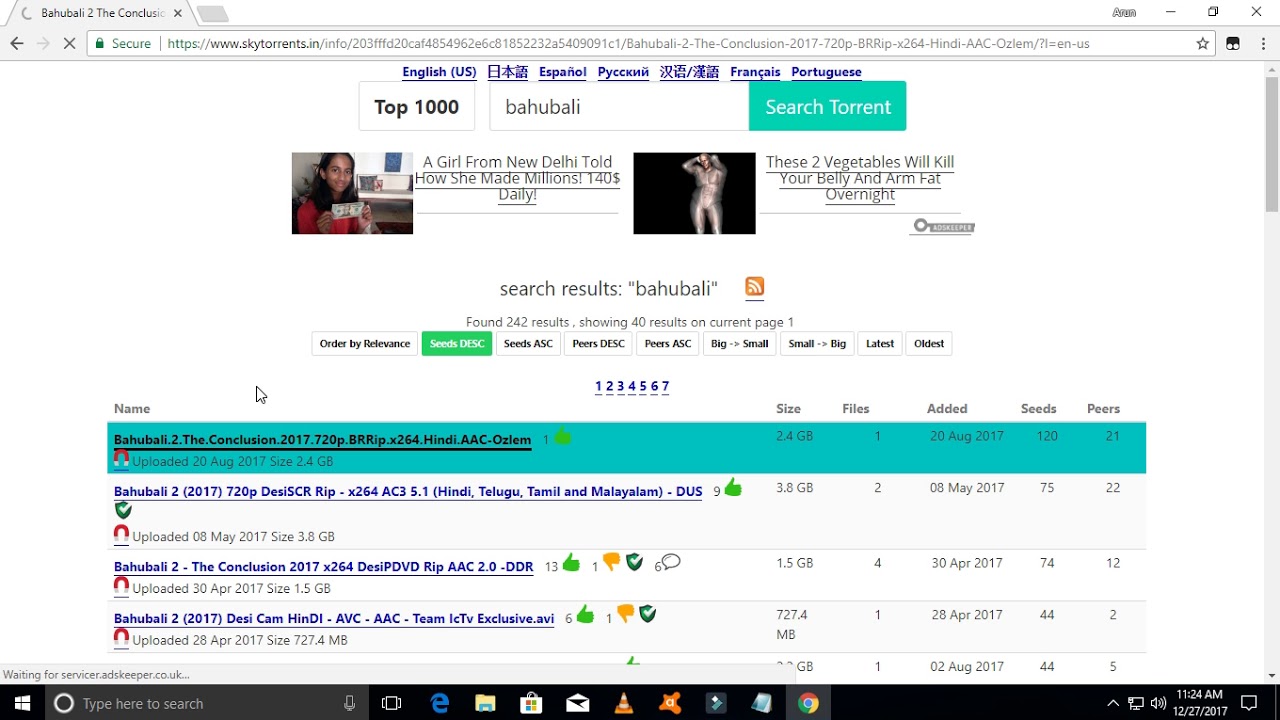Click the page vertical scrollbar thumb

tap(1272, 143)
